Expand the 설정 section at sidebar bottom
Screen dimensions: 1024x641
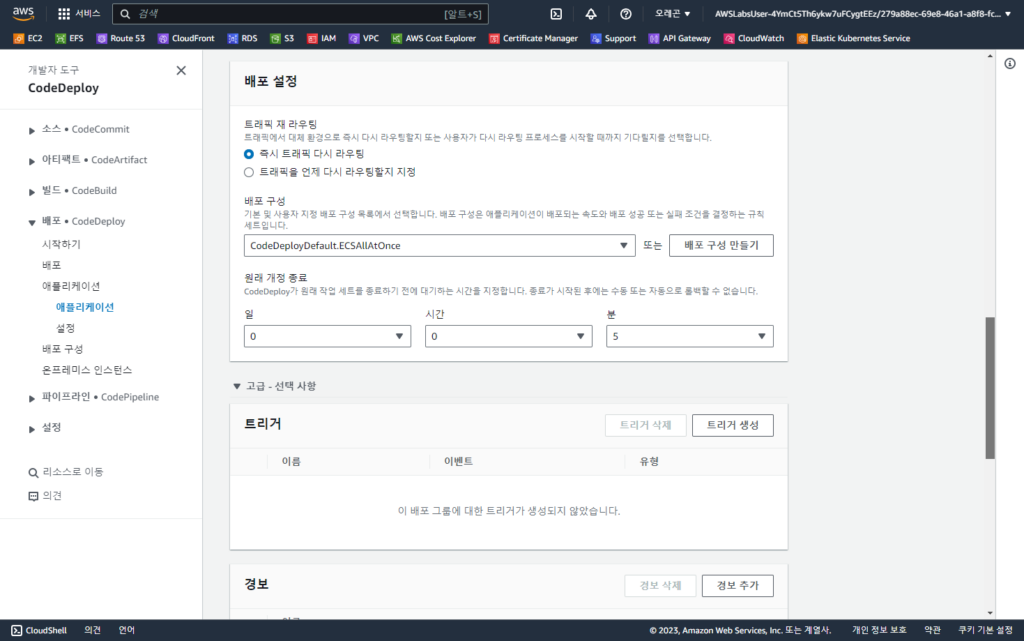[31, 429]
